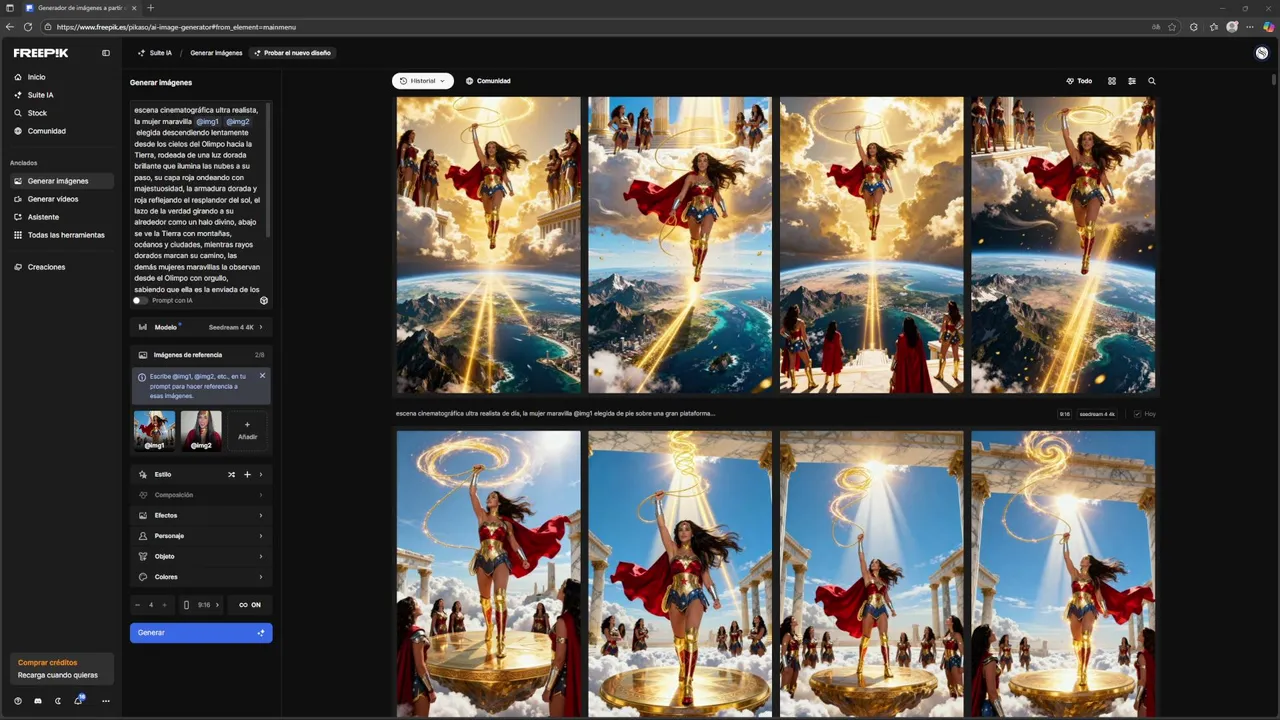Viewport: 1280px width, 720px height.
Task: Collapse the left sidebar panel icon
Action: 106,53
